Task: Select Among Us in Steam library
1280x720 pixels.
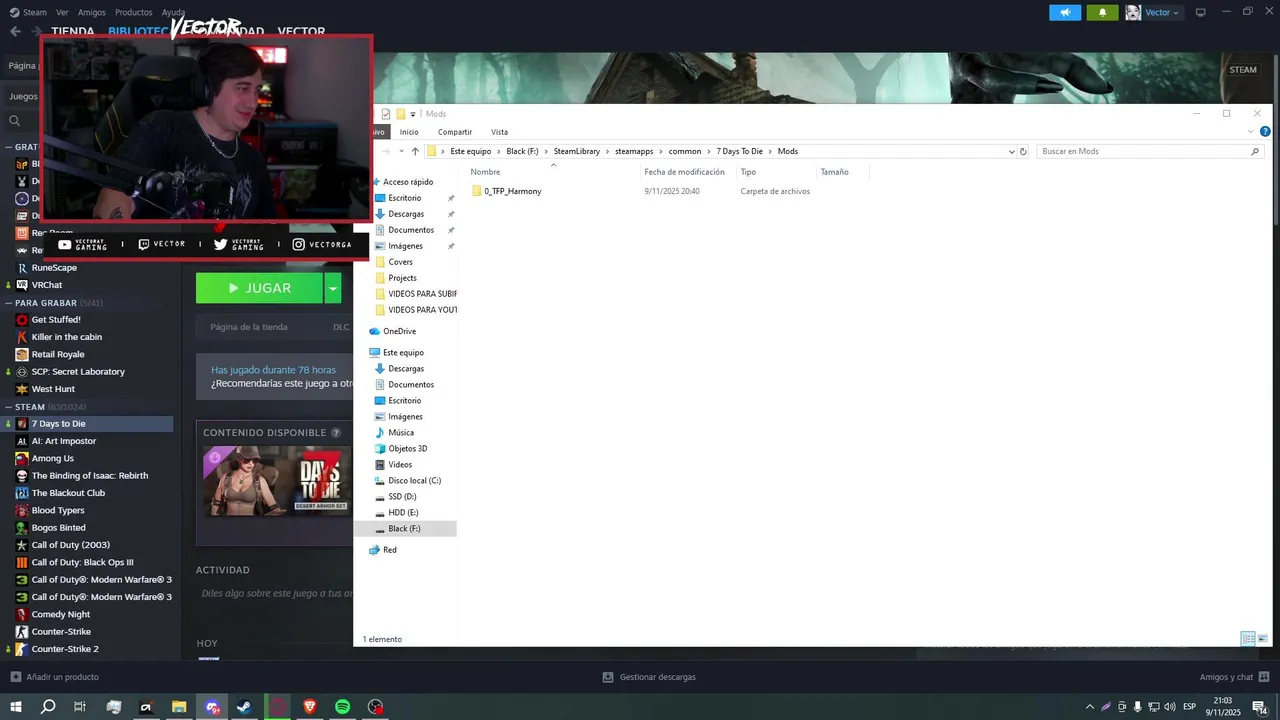Action: 52,458
